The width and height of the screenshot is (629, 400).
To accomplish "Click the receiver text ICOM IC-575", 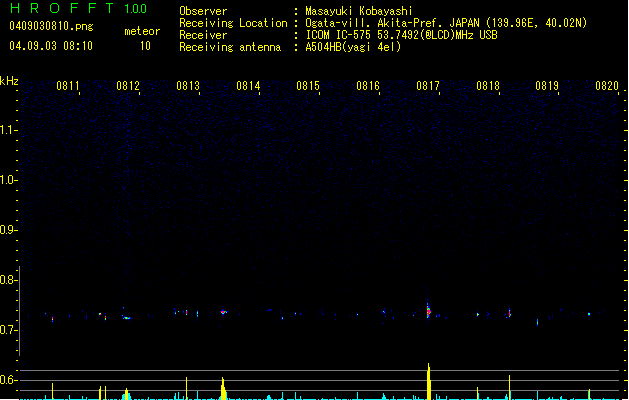I will 338,35.
